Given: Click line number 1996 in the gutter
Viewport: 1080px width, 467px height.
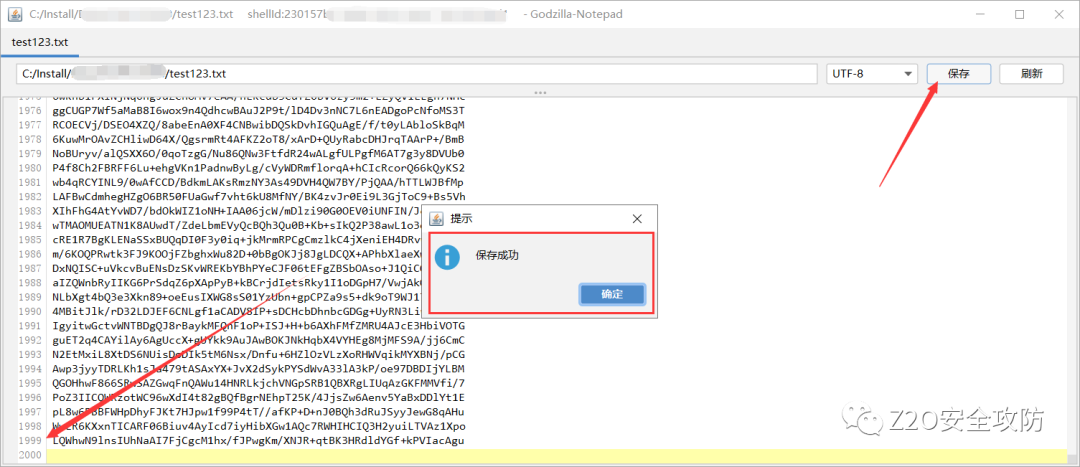Looking at the screenshot, I should coord(30,397).
